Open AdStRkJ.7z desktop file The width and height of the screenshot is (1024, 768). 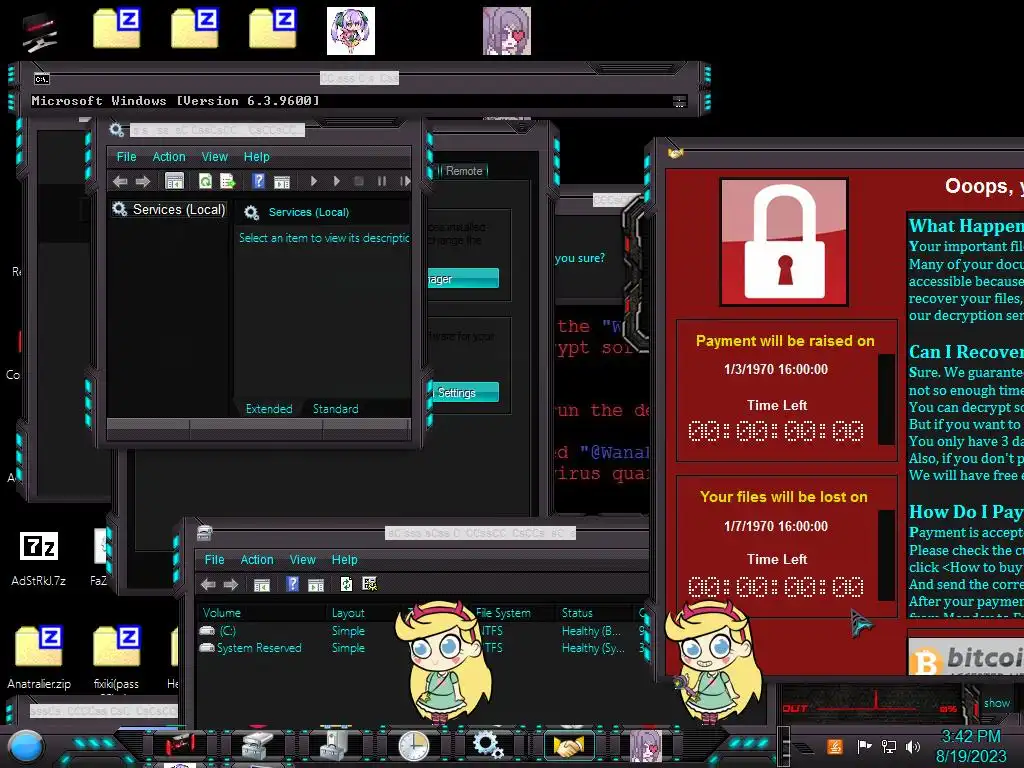point(39,558)
